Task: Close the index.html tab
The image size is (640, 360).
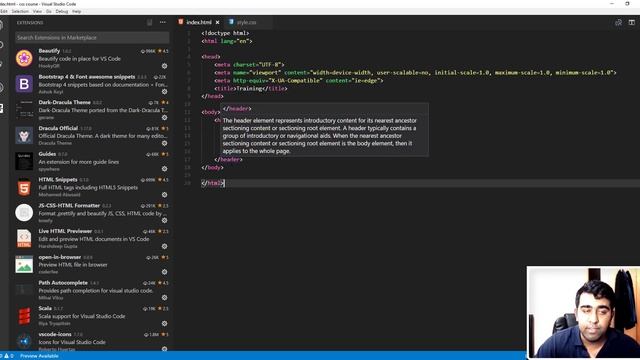Action: click(218, 22)
